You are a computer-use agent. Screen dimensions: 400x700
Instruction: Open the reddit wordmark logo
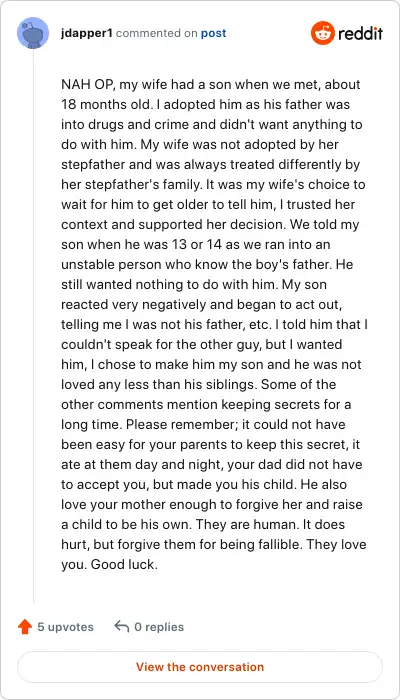point(360,33)
